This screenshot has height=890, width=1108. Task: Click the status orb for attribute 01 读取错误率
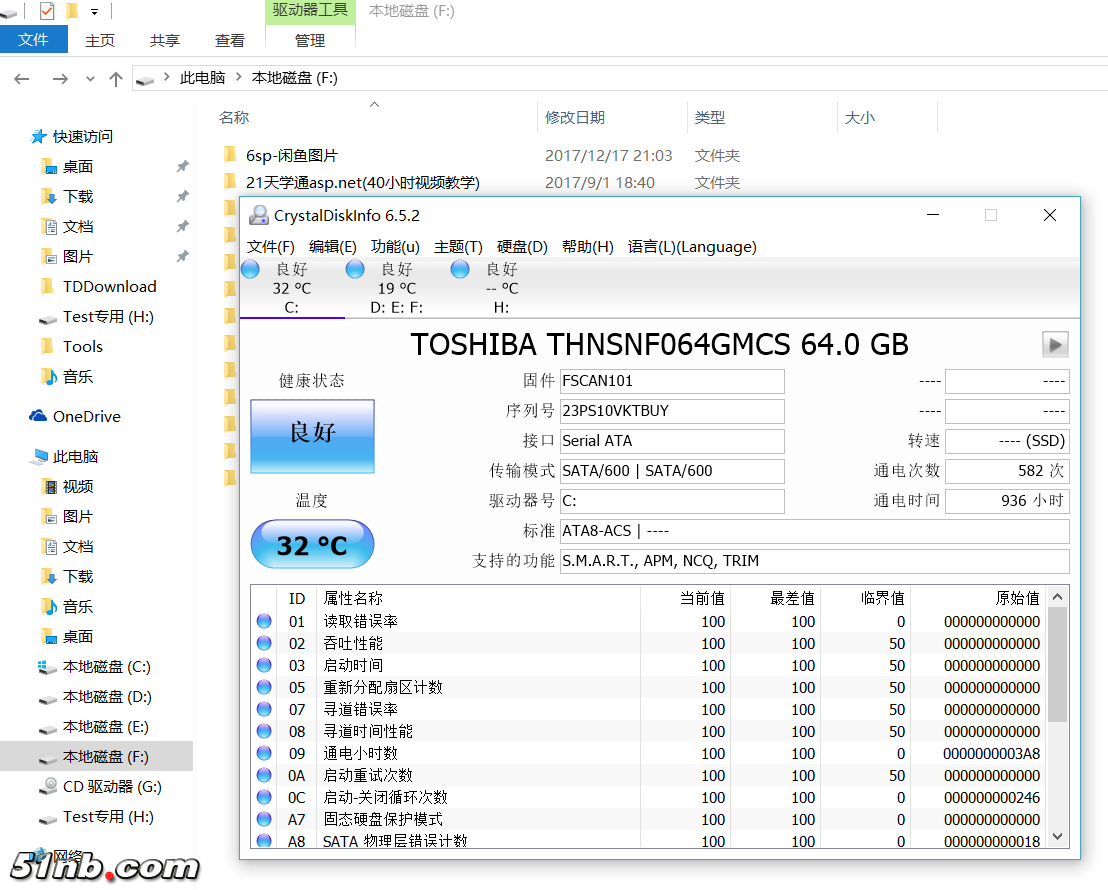[264, 621]
